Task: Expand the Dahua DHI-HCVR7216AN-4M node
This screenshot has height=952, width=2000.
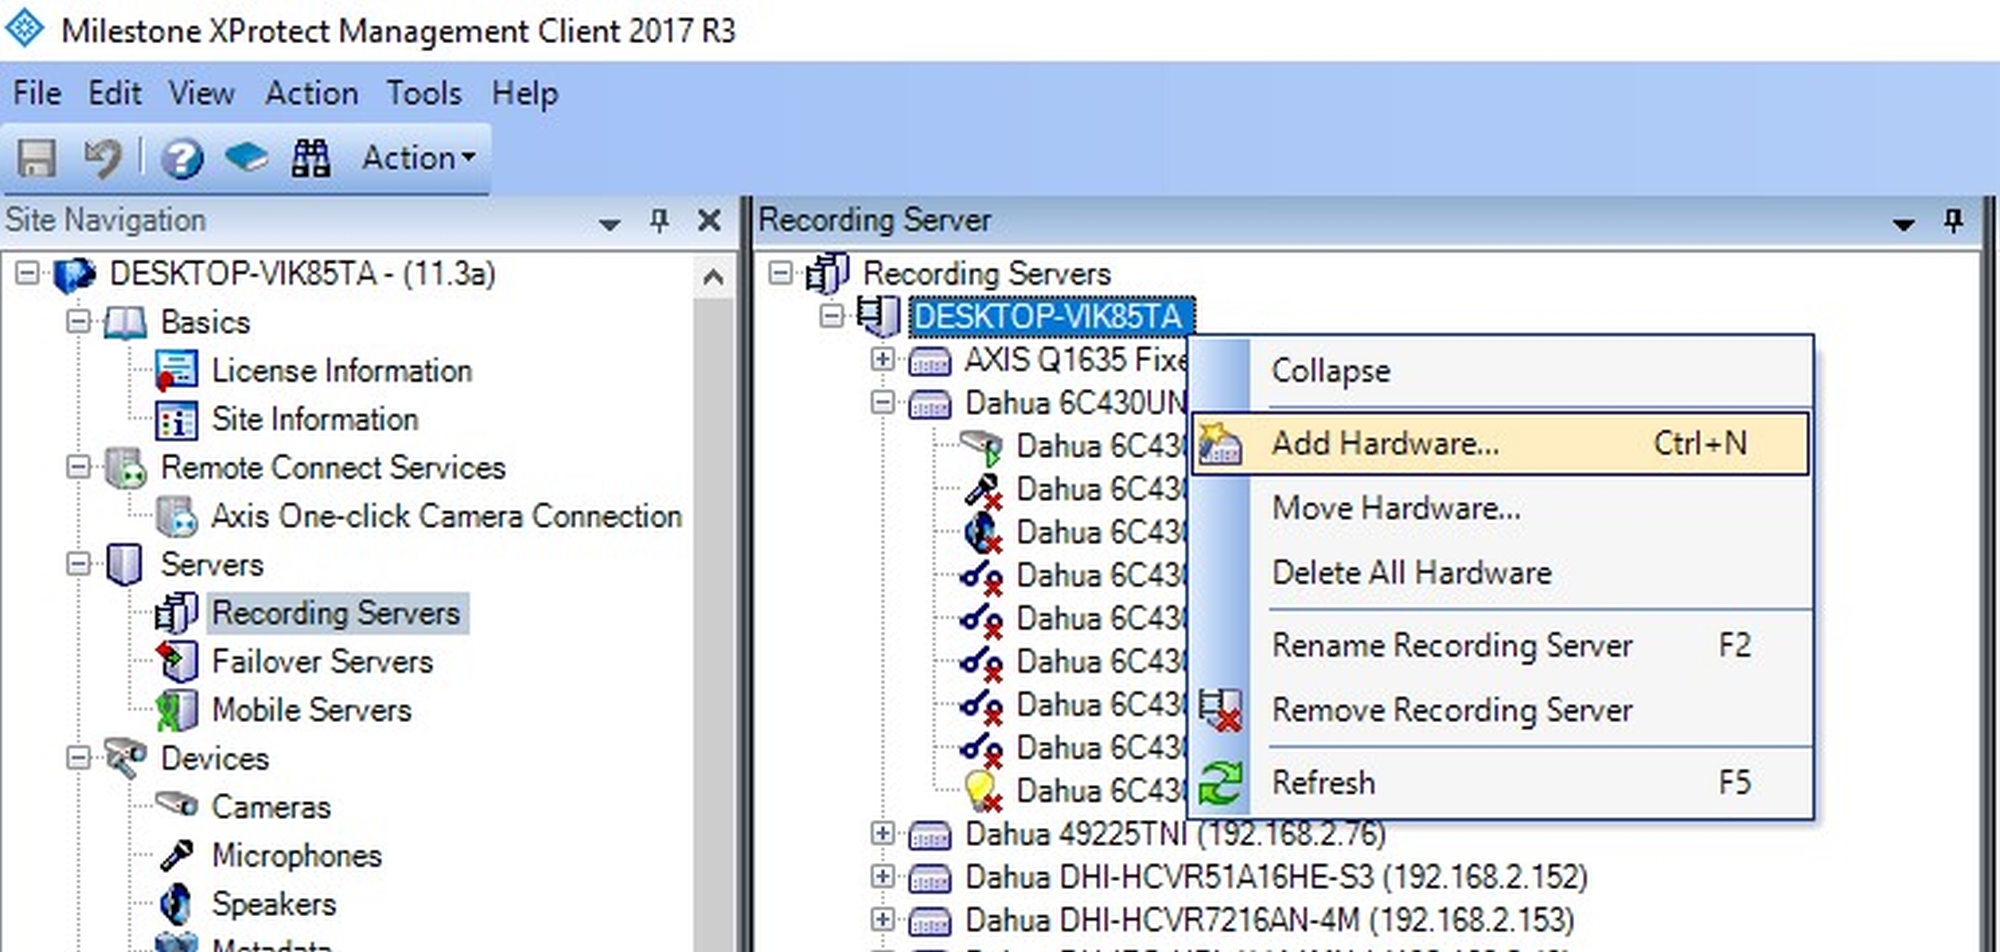Action: 882,919
